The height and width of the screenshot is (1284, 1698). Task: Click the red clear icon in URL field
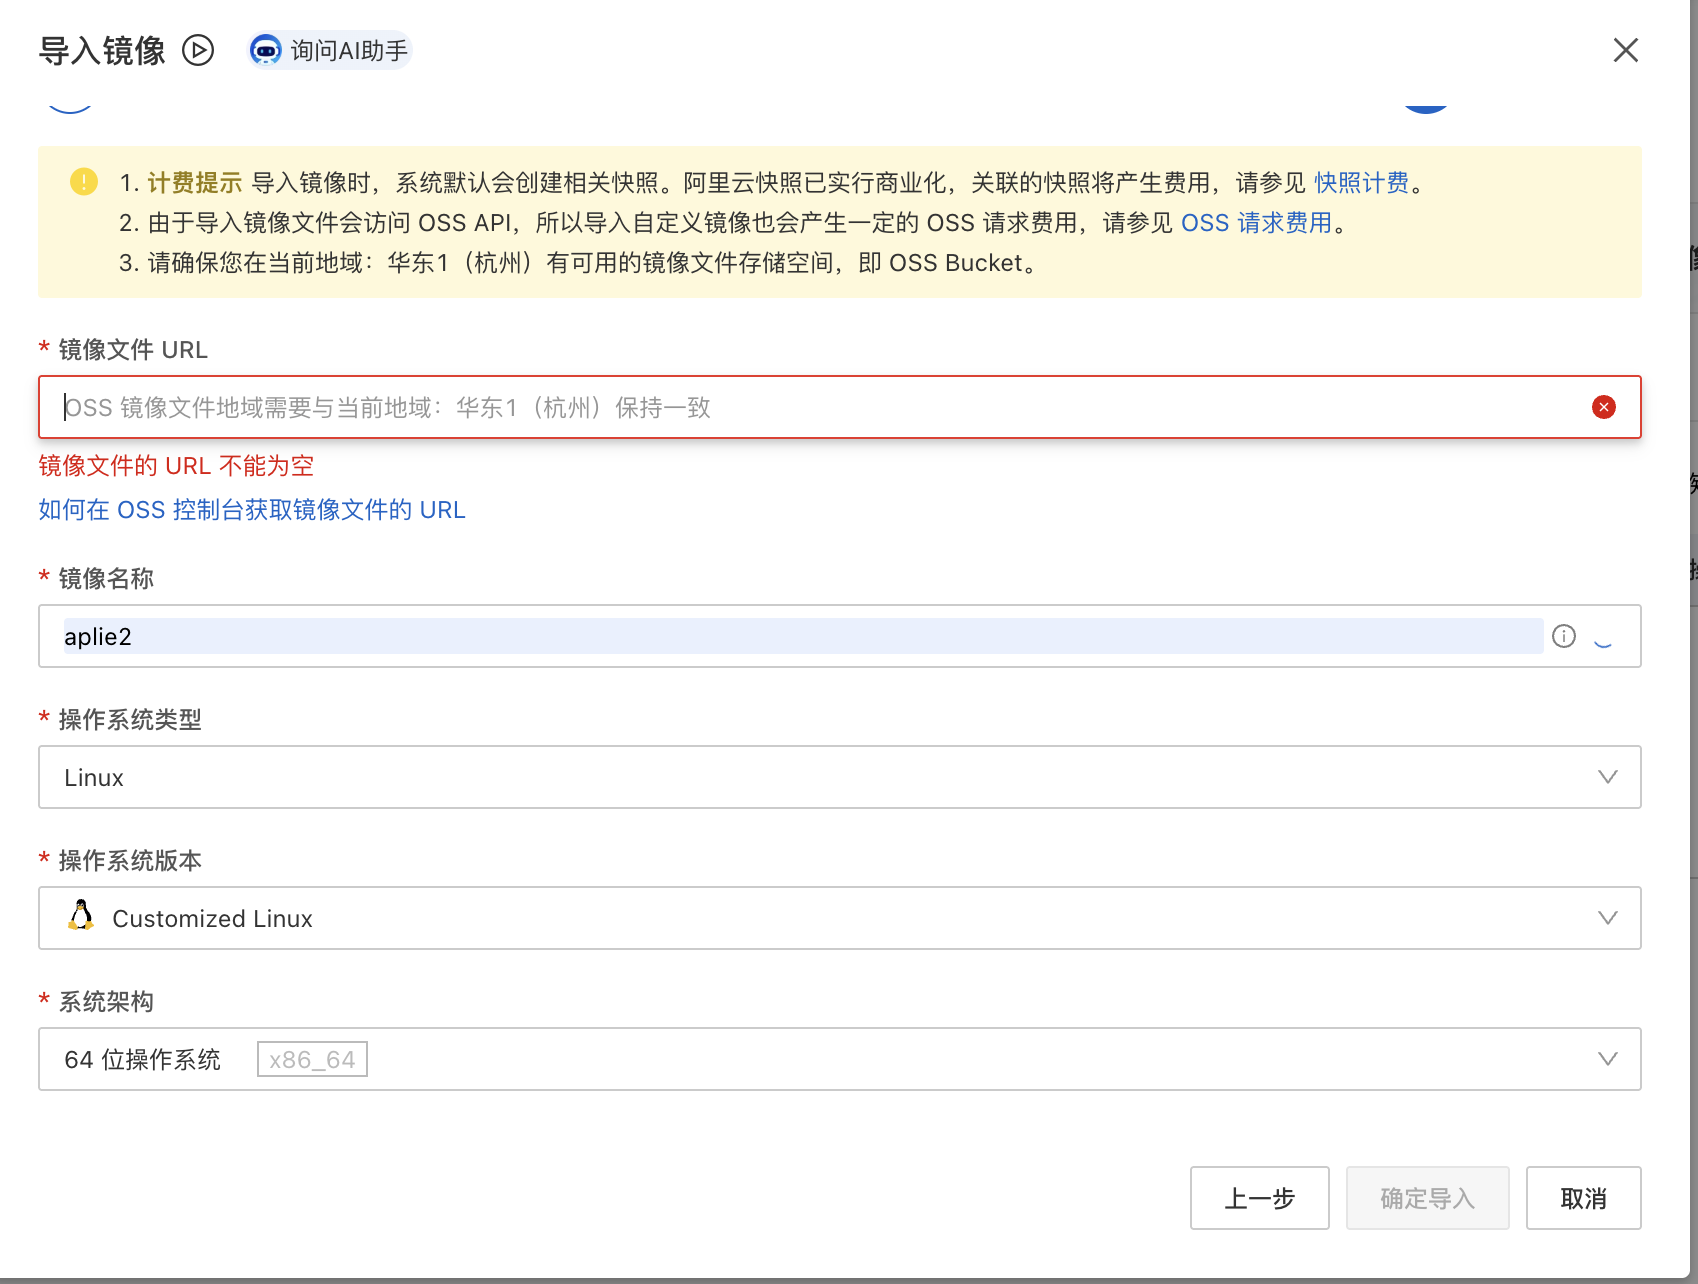[1603, 407]
